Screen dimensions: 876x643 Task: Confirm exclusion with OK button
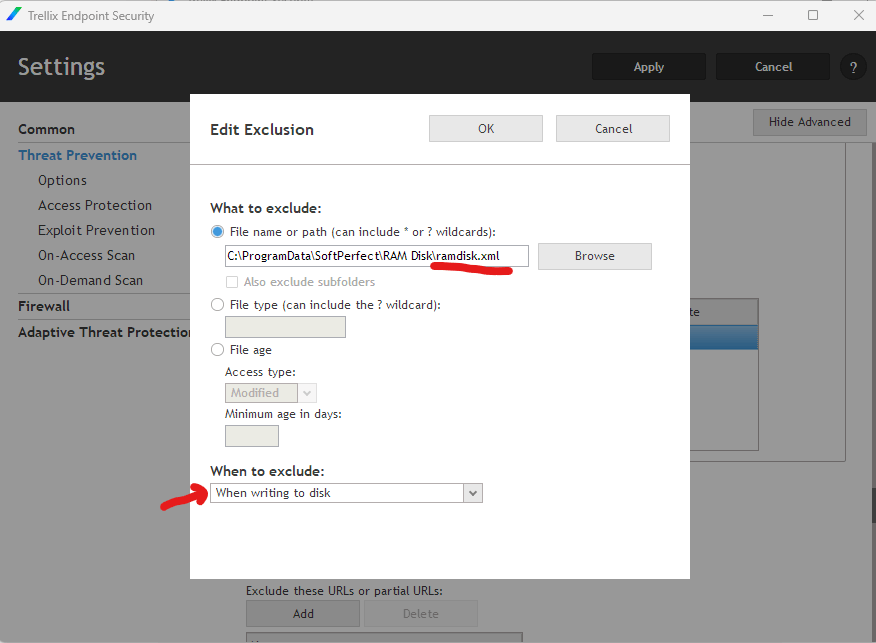click(486, 128)
